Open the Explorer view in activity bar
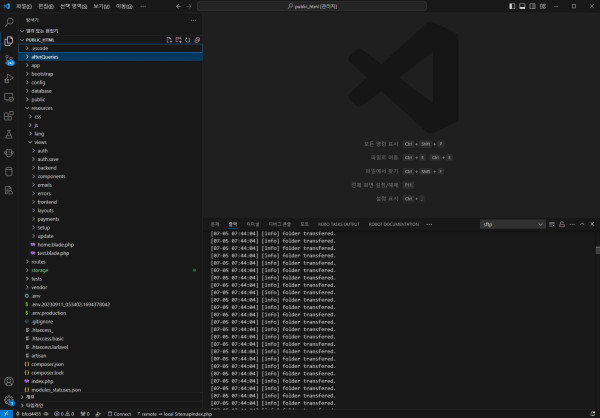The height and width of the screenshot is (418, 600). pyautogui.click(x=9, y=41)
